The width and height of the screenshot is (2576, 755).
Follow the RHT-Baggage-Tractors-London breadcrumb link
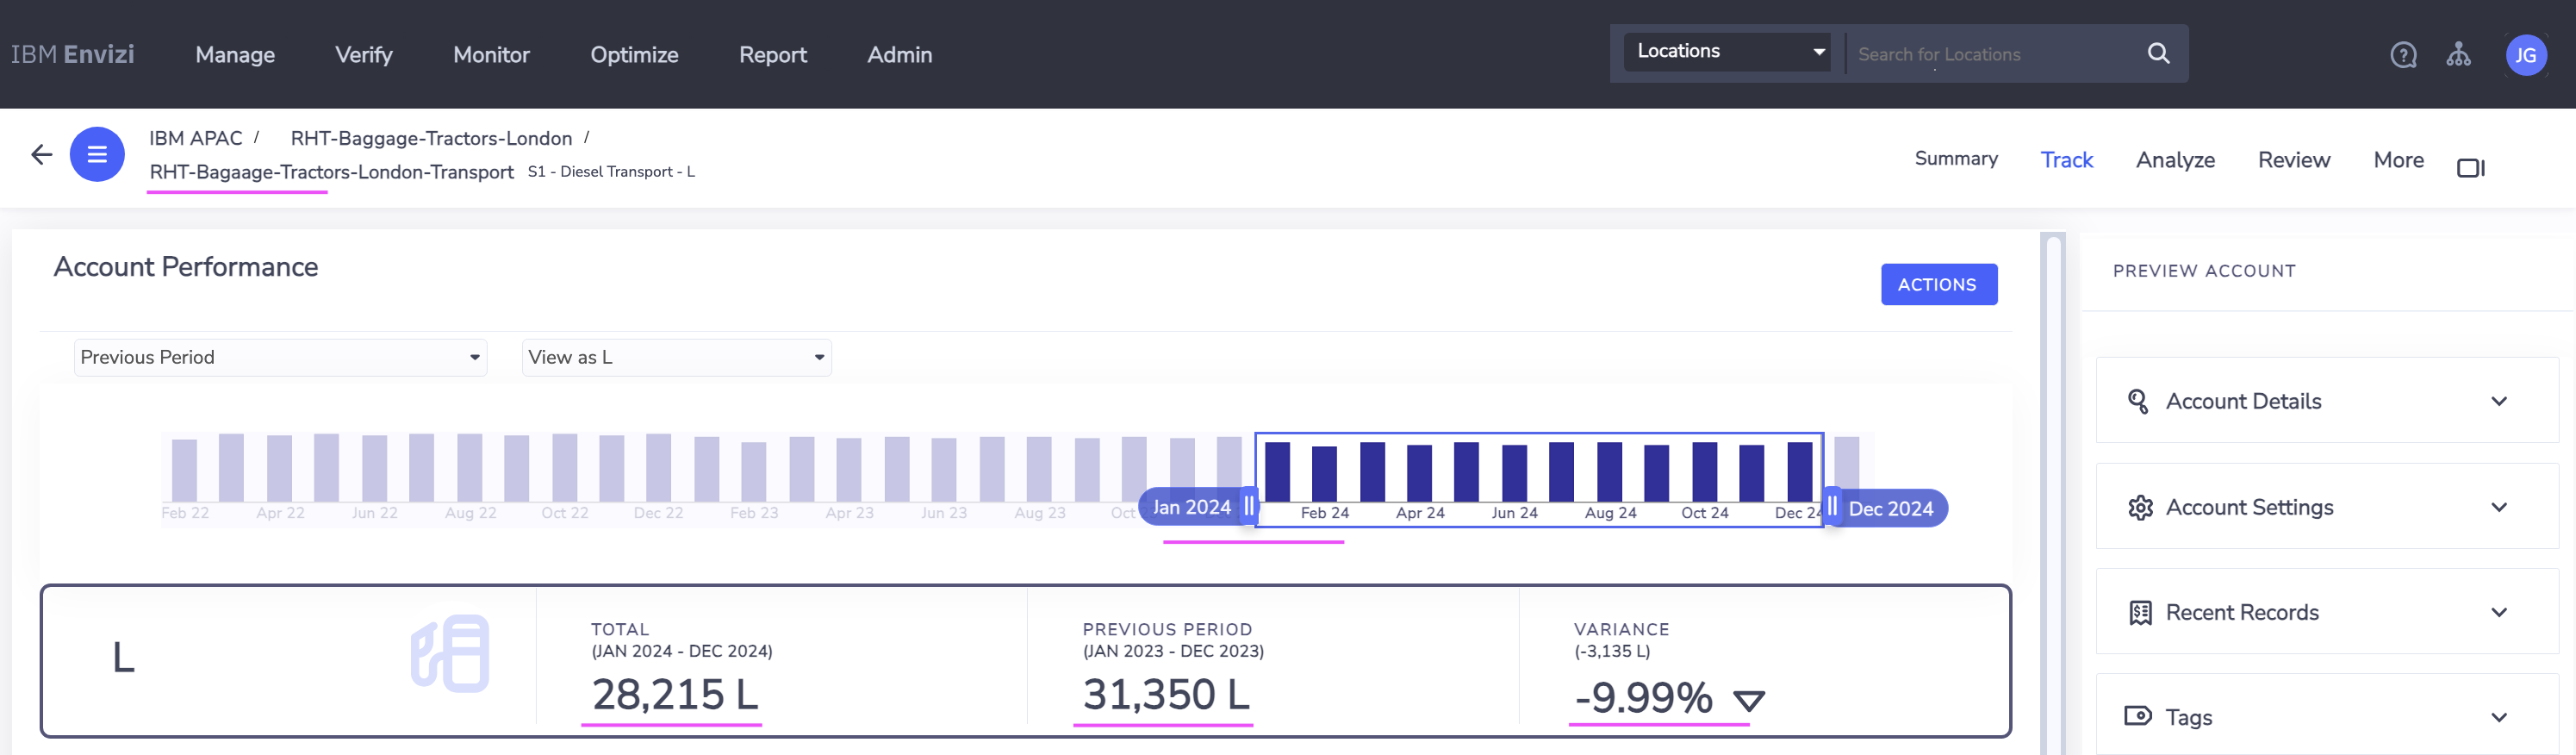tap(431, 138)
